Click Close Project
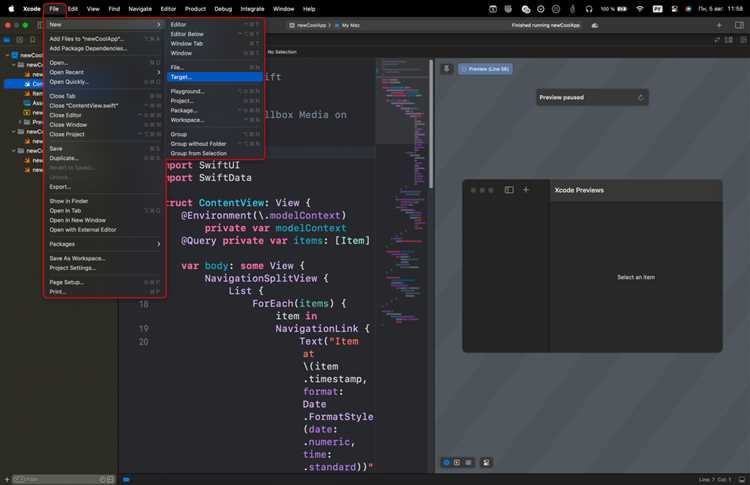This screenshot has height=485, width=750. pos(105,134)
